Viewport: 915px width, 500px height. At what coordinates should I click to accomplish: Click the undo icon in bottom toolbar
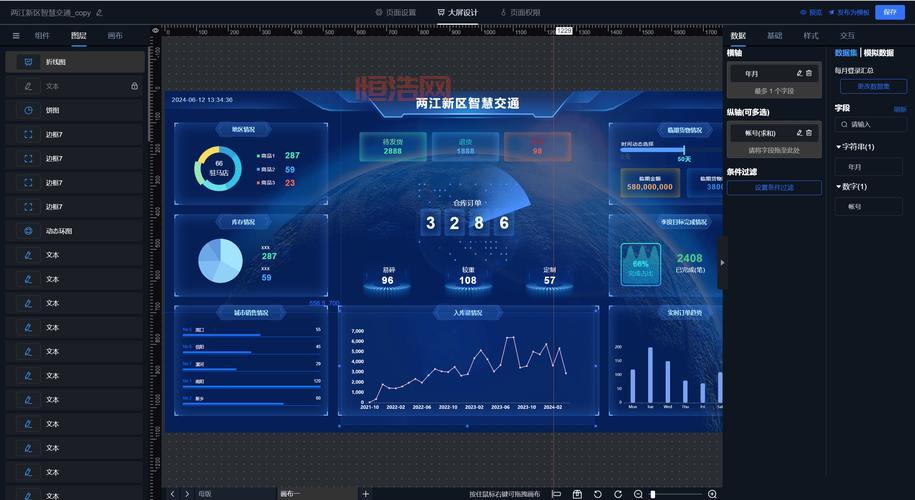597,494
